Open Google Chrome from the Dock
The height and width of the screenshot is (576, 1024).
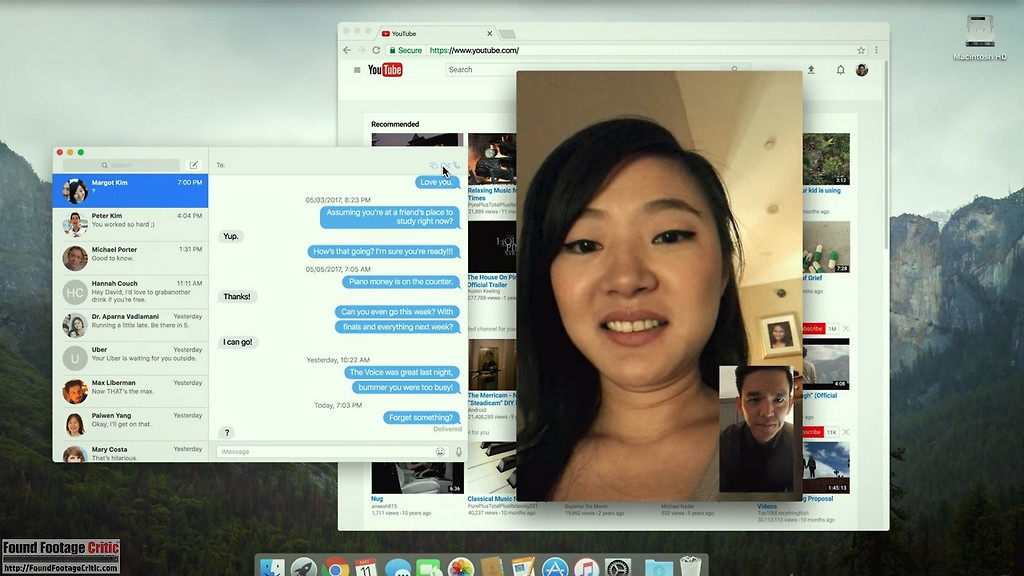(x=335, y=568)
